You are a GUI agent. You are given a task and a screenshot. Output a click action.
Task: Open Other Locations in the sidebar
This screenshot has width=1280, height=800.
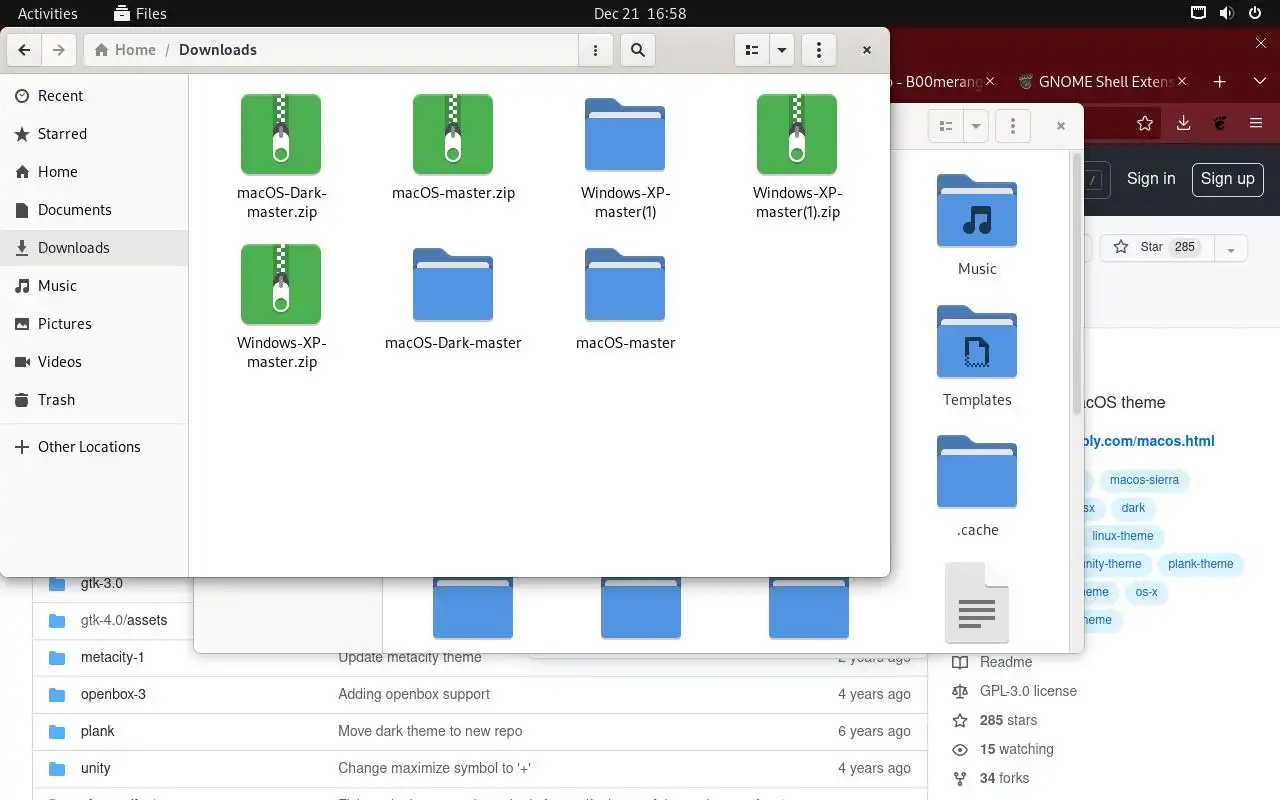94,447
